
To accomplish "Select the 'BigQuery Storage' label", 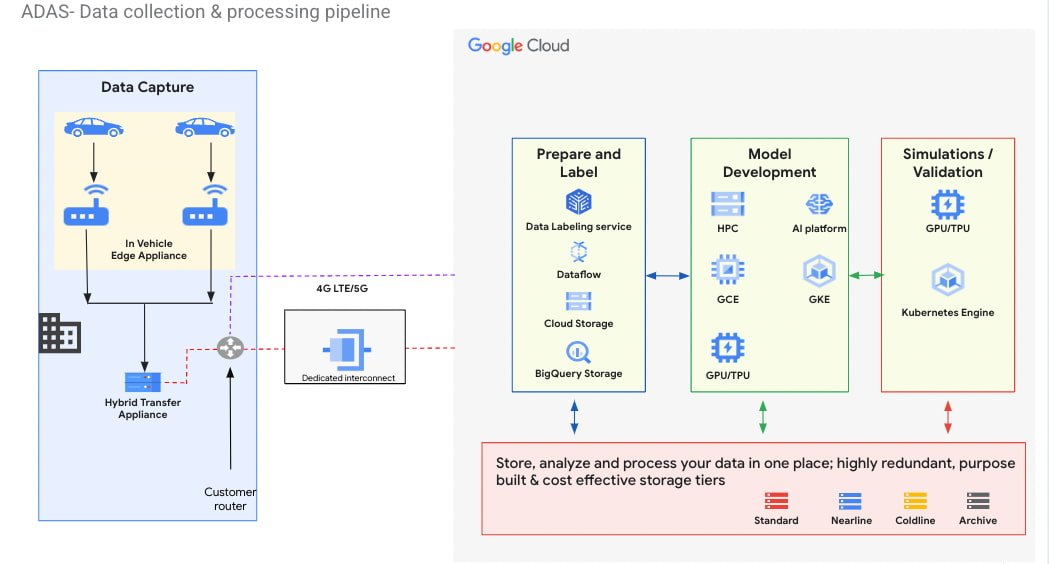I will pyautogui.click(x=579, y=373).
